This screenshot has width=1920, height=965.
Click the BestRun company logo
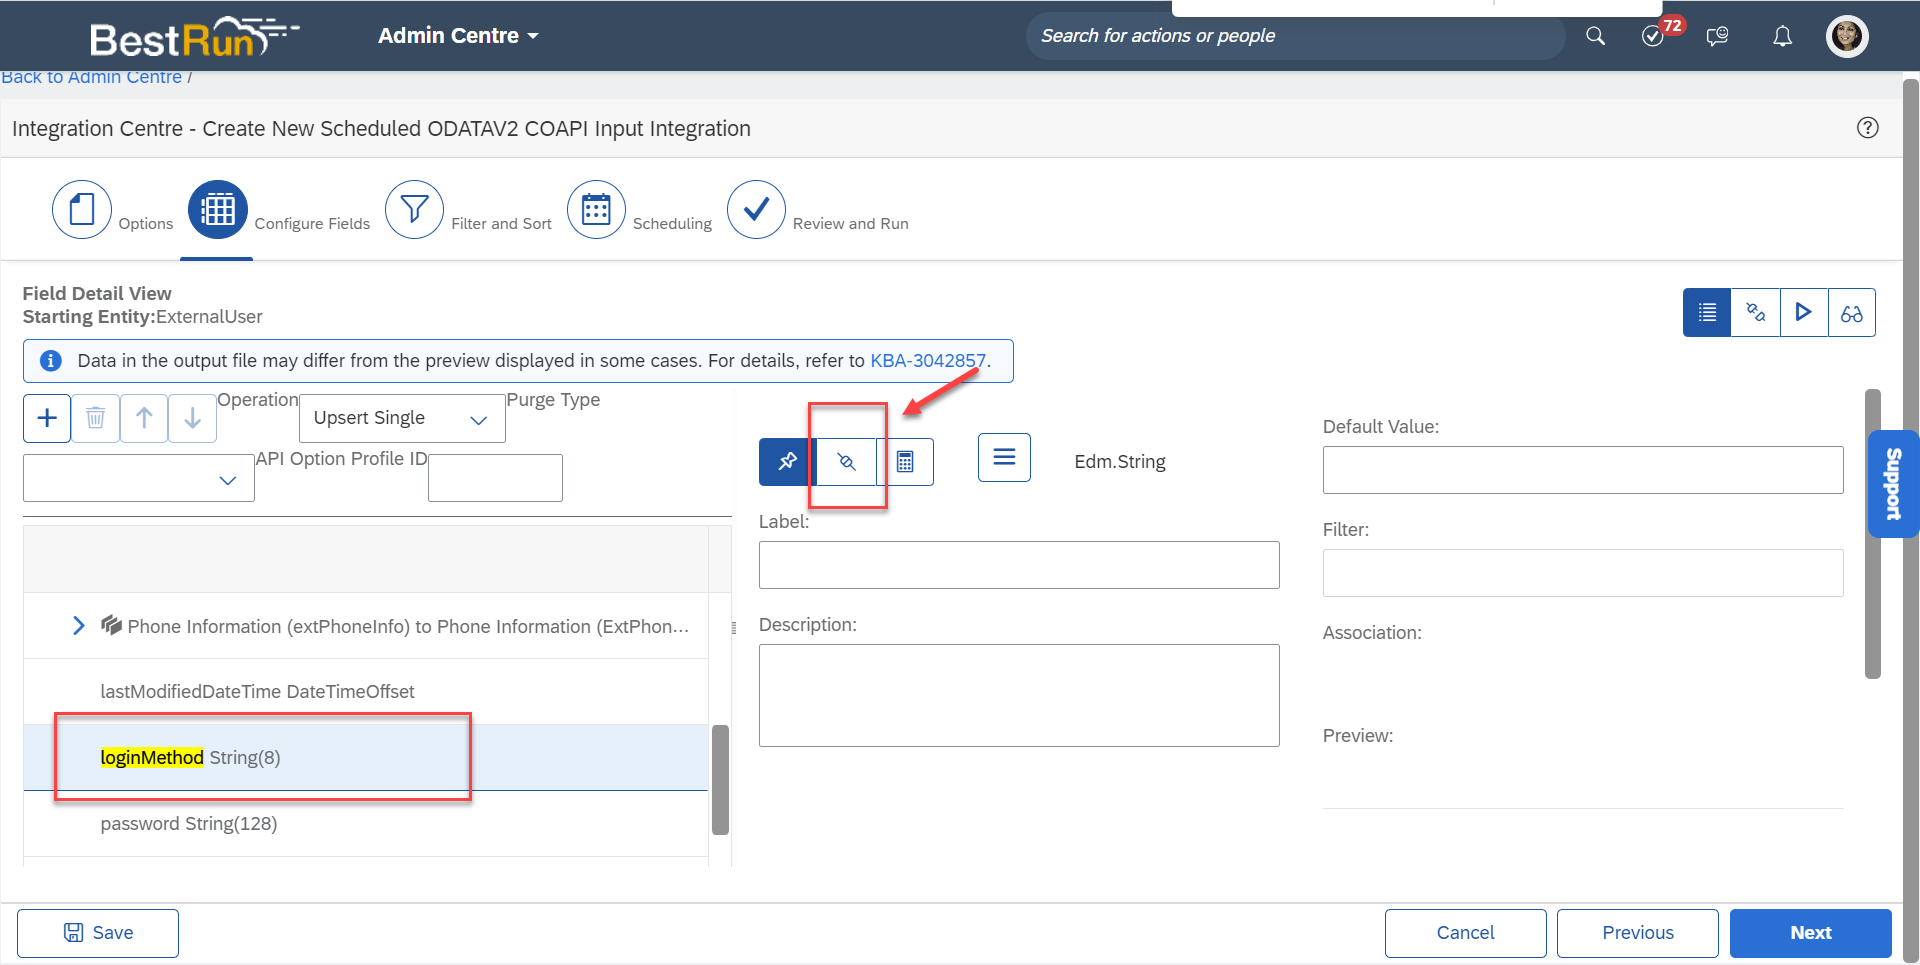(194, 37)
